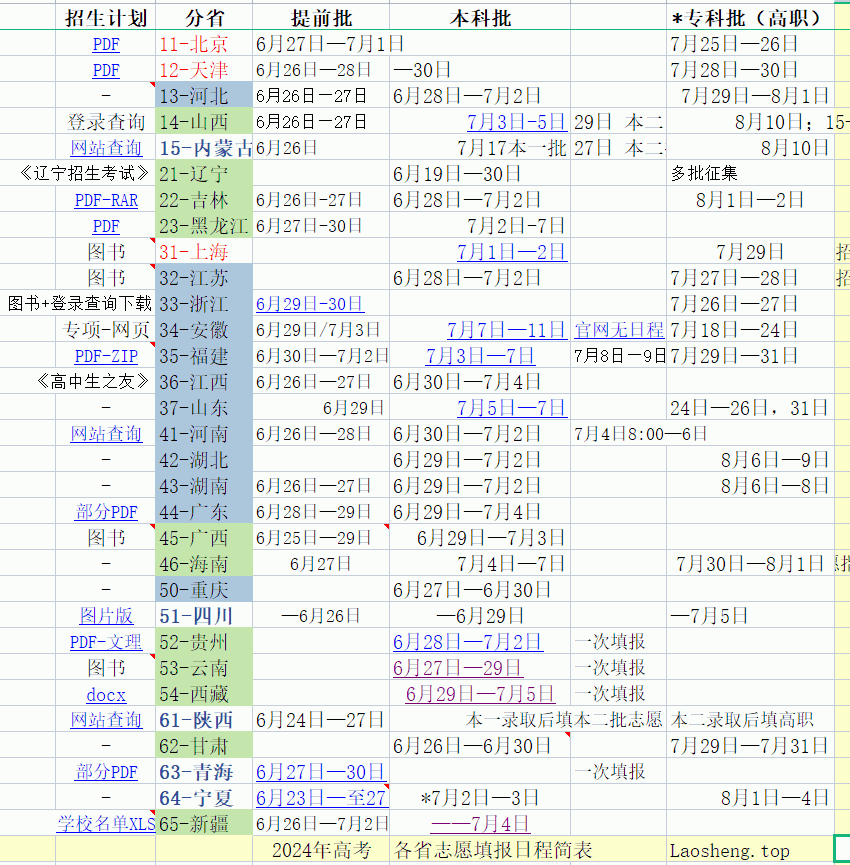Select the 专项-网页 cell for 安徽

106,330
